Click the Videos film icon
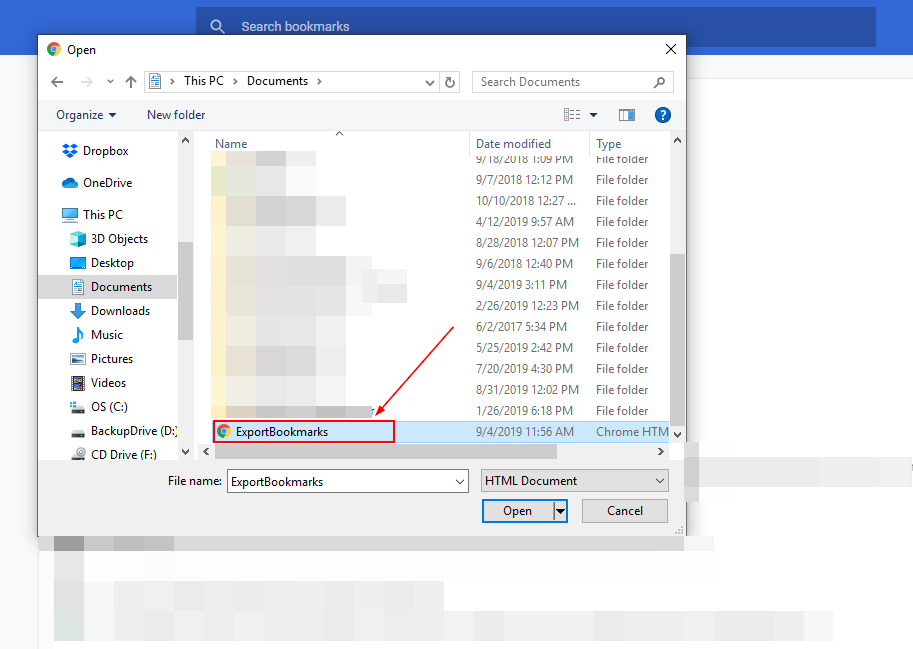The image size is (913, 649). tap(77, 383)
